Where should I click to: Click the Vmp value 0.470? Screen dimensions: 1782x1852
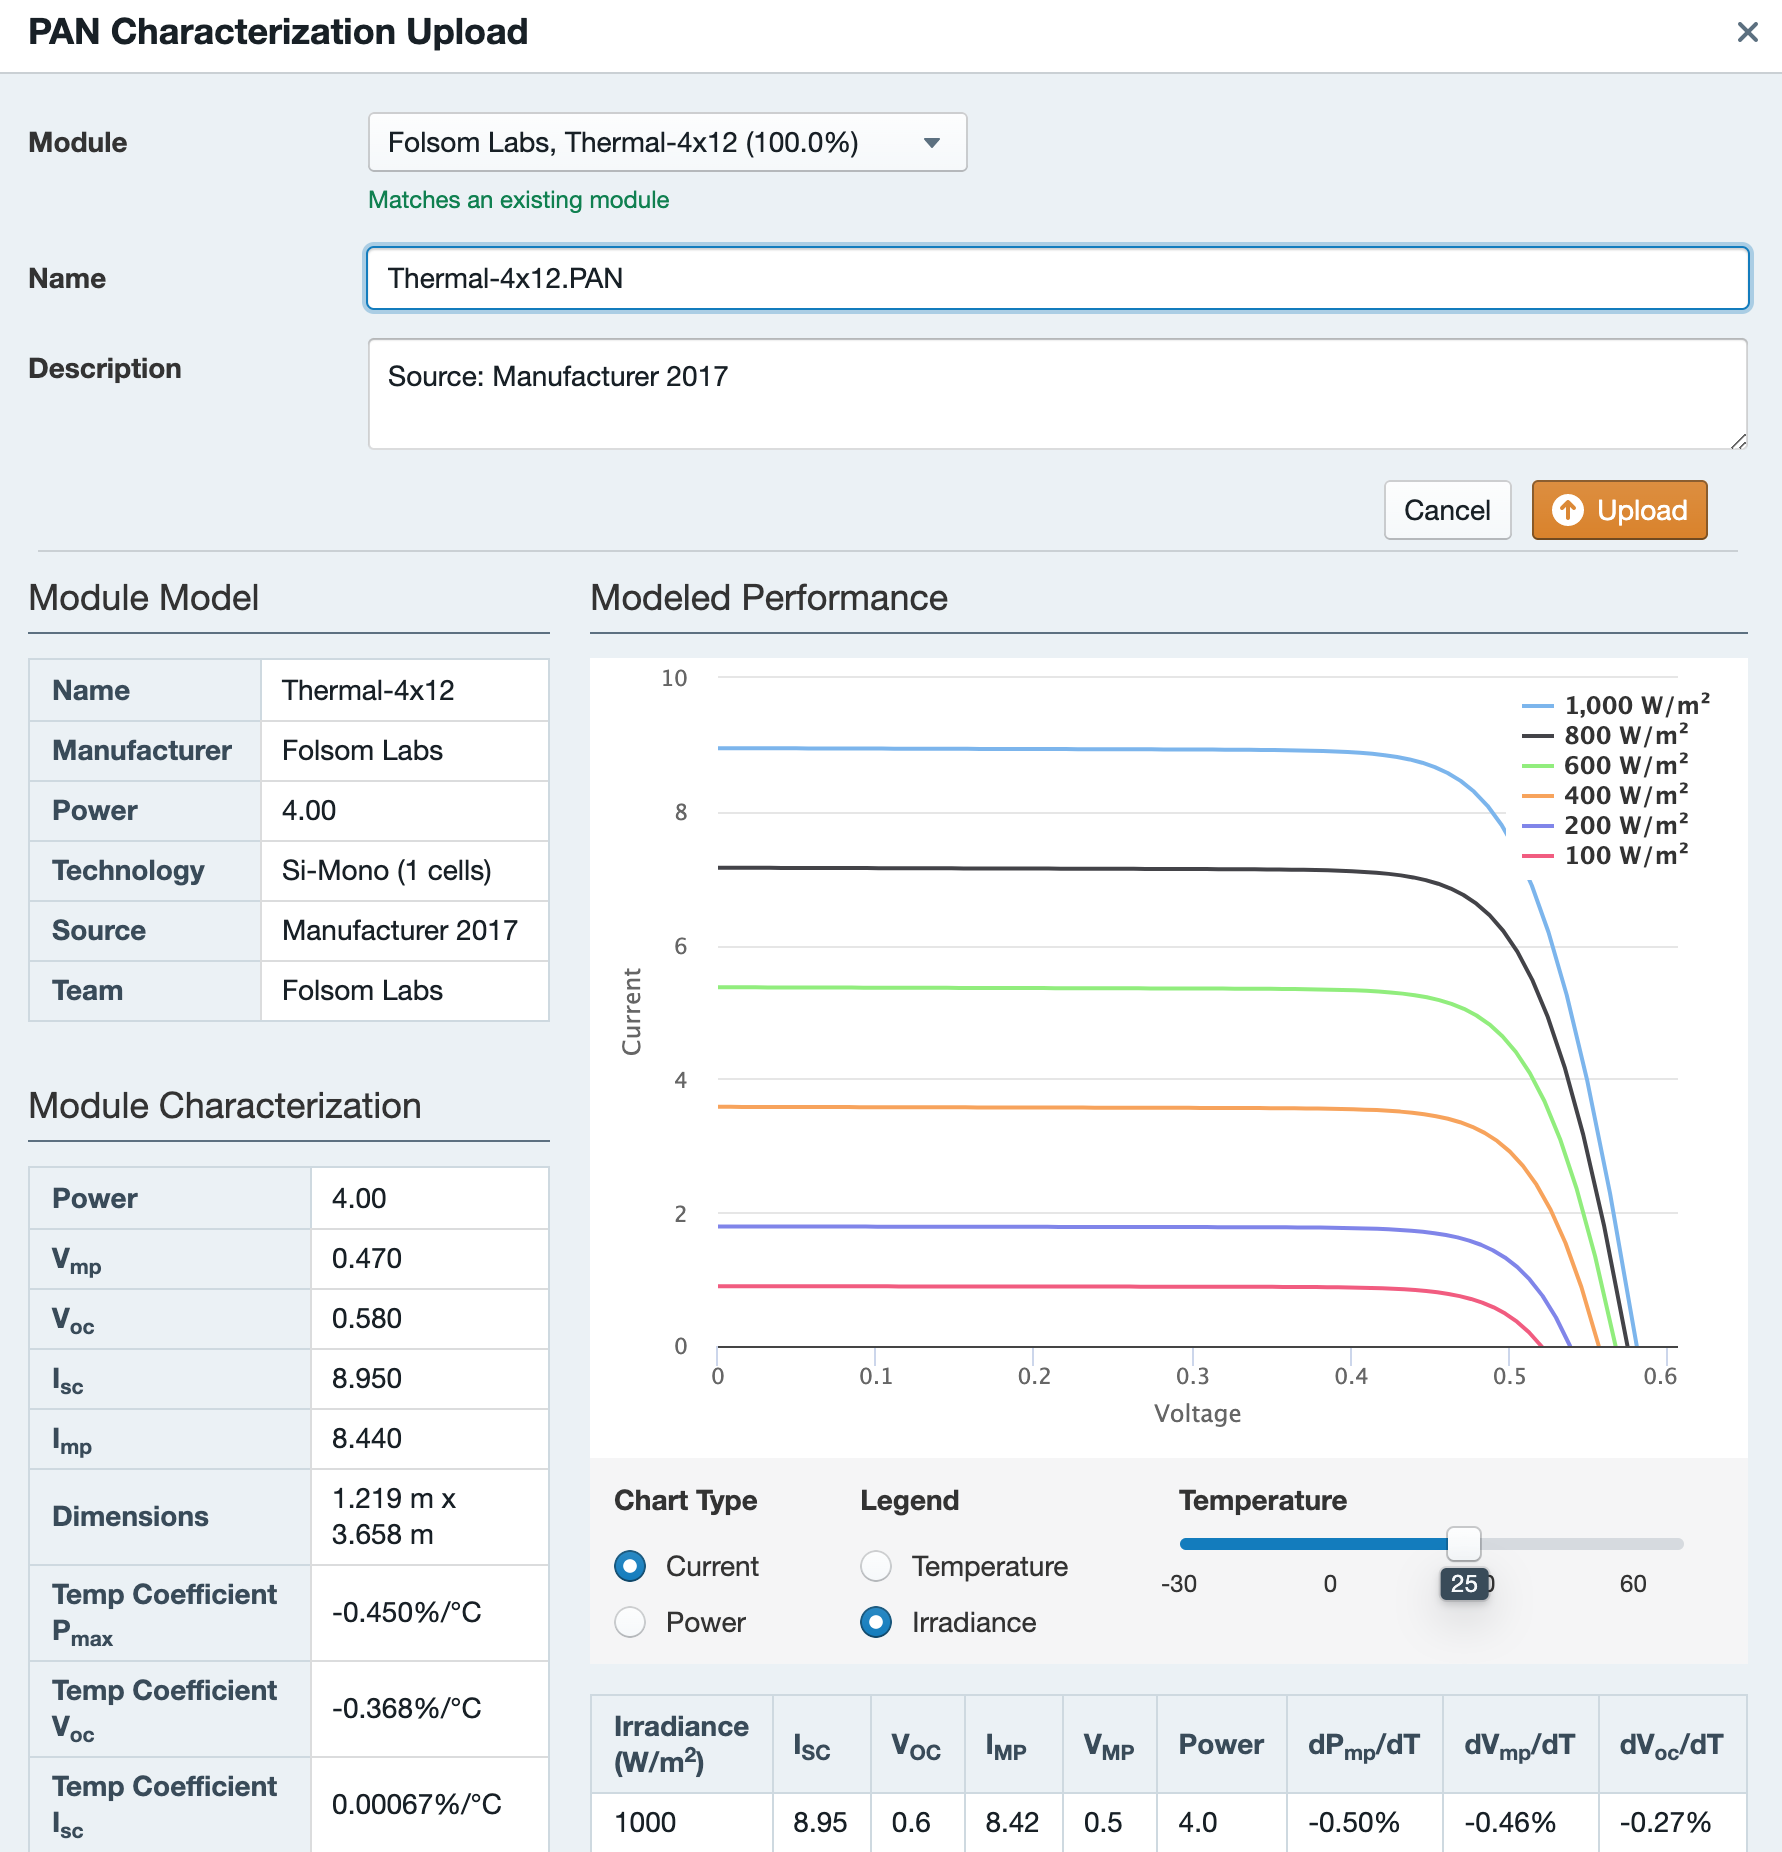430,1258
